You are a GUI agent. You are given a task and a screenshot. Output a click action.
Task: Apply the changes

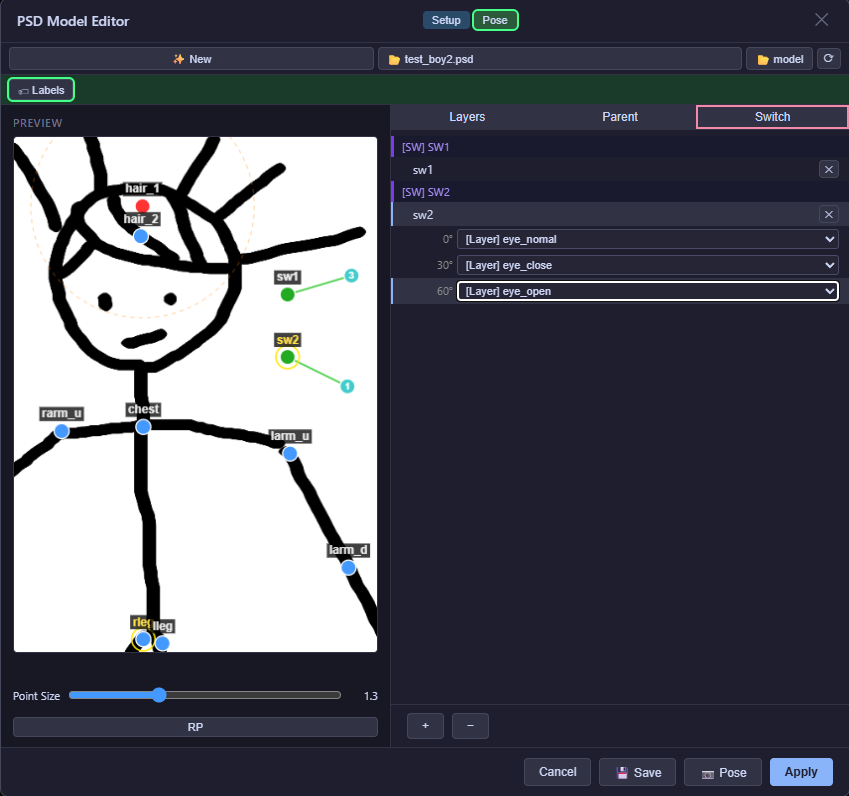801,772
